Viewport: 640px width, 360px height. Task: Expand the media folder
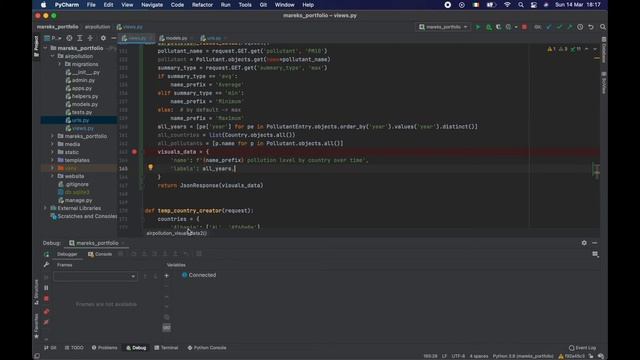(x=53, y=144)
